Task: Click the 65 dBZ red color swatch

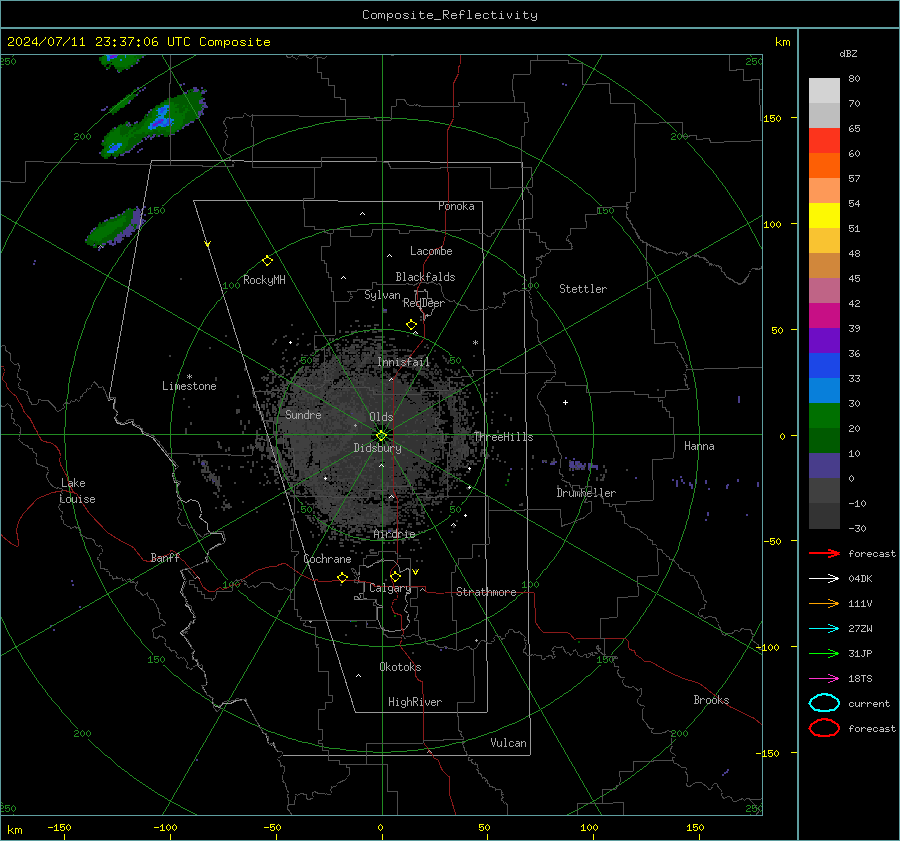Action: [x=824, y=141]
